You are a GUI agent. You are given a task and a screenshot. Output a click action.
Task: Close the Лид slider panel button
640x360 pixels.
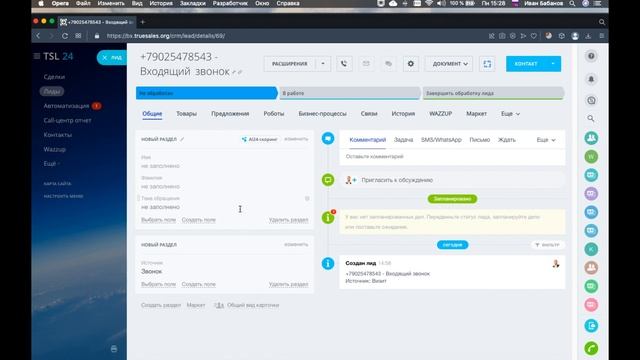tap(105, 58)
